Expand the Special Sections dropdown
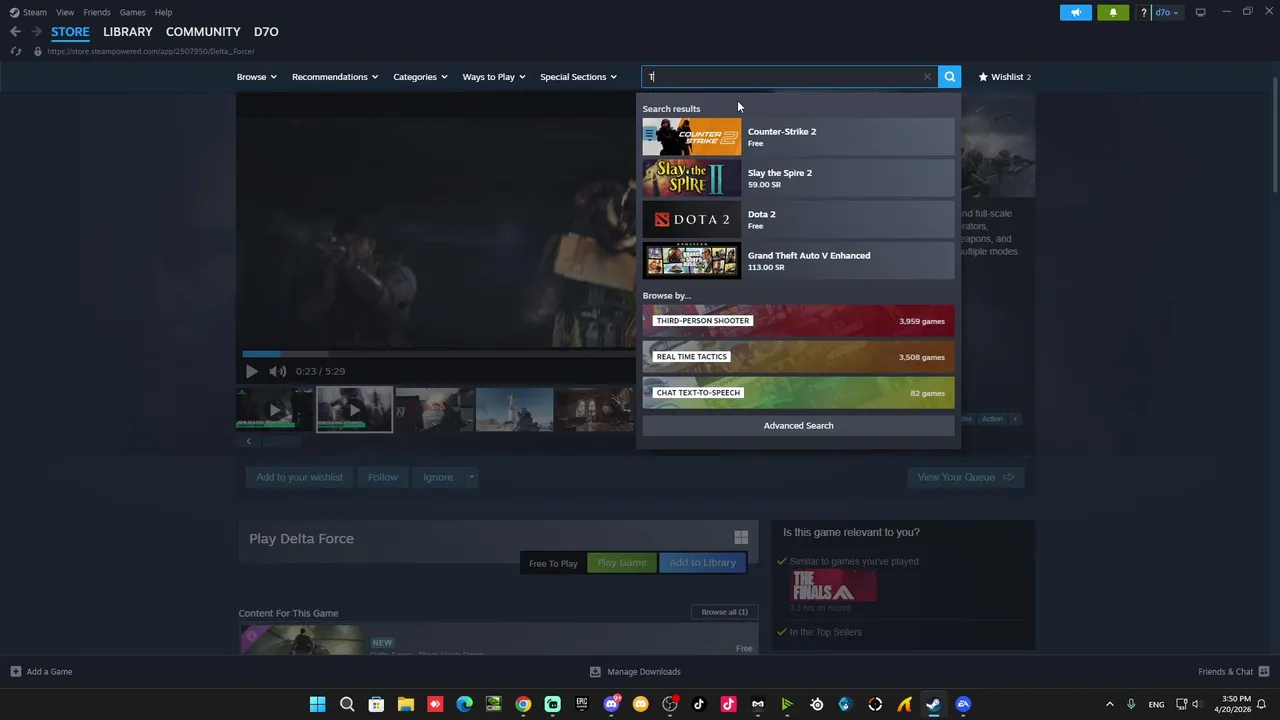This screenshot has height=720, width=1280. pos(578,77)
